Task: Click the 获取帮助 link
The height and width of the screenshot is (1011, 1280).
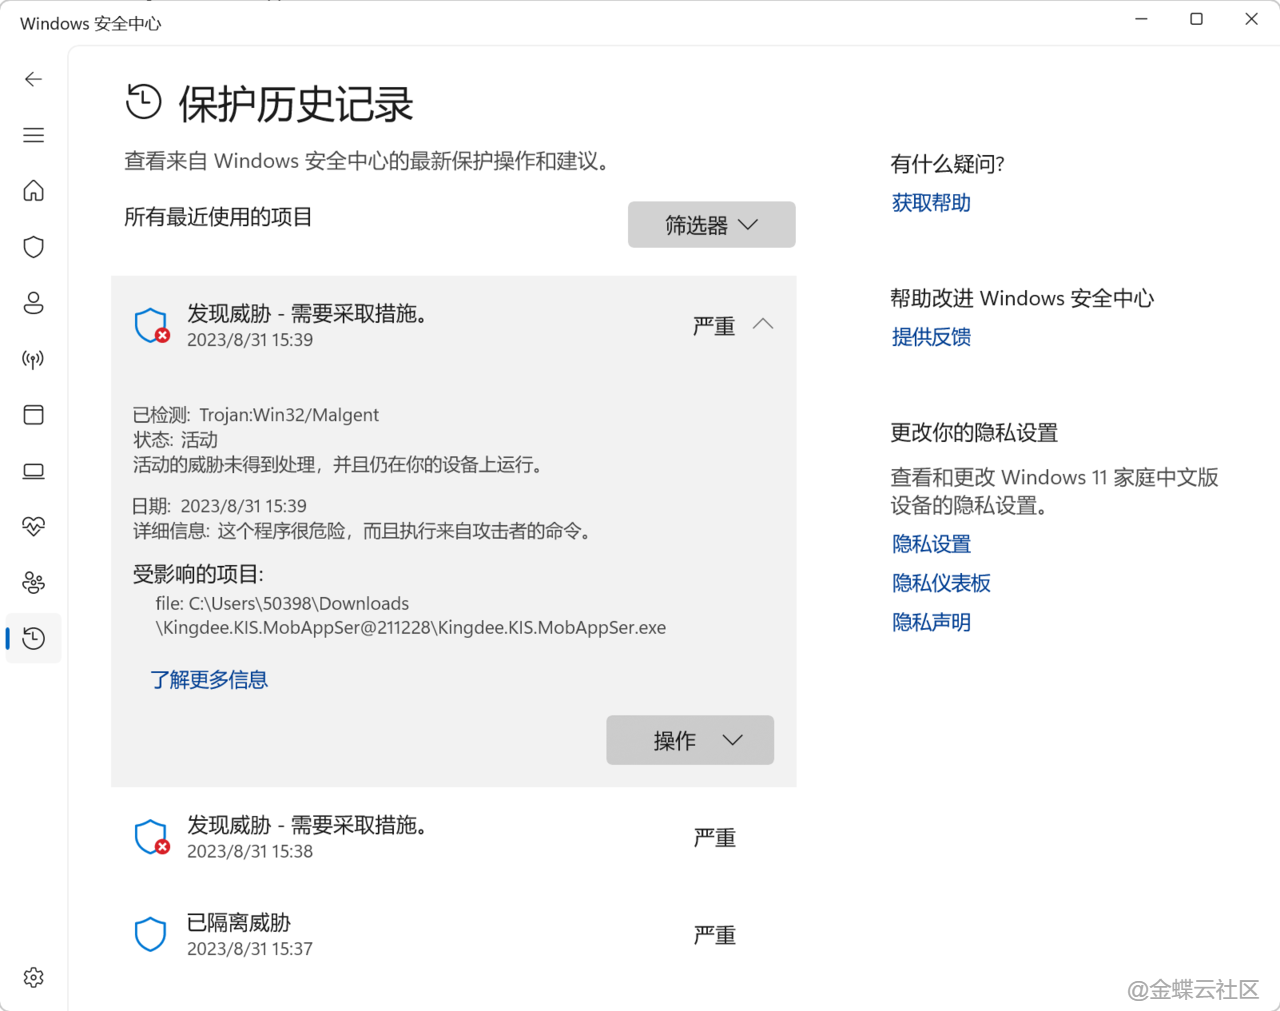Action: pyautogui.click(x=931, y=203)
